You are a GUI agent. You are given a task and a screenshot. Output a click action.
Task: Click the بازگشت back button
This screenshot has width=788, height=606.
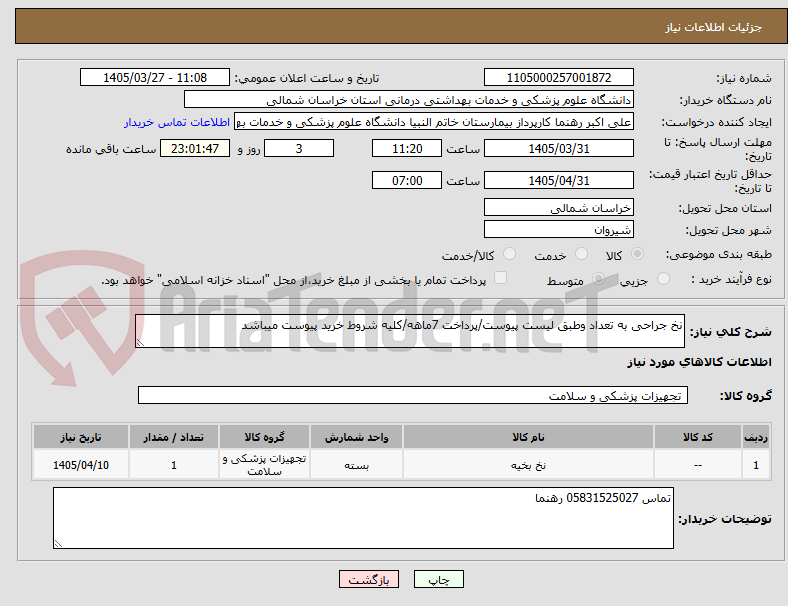click(369, 579)
